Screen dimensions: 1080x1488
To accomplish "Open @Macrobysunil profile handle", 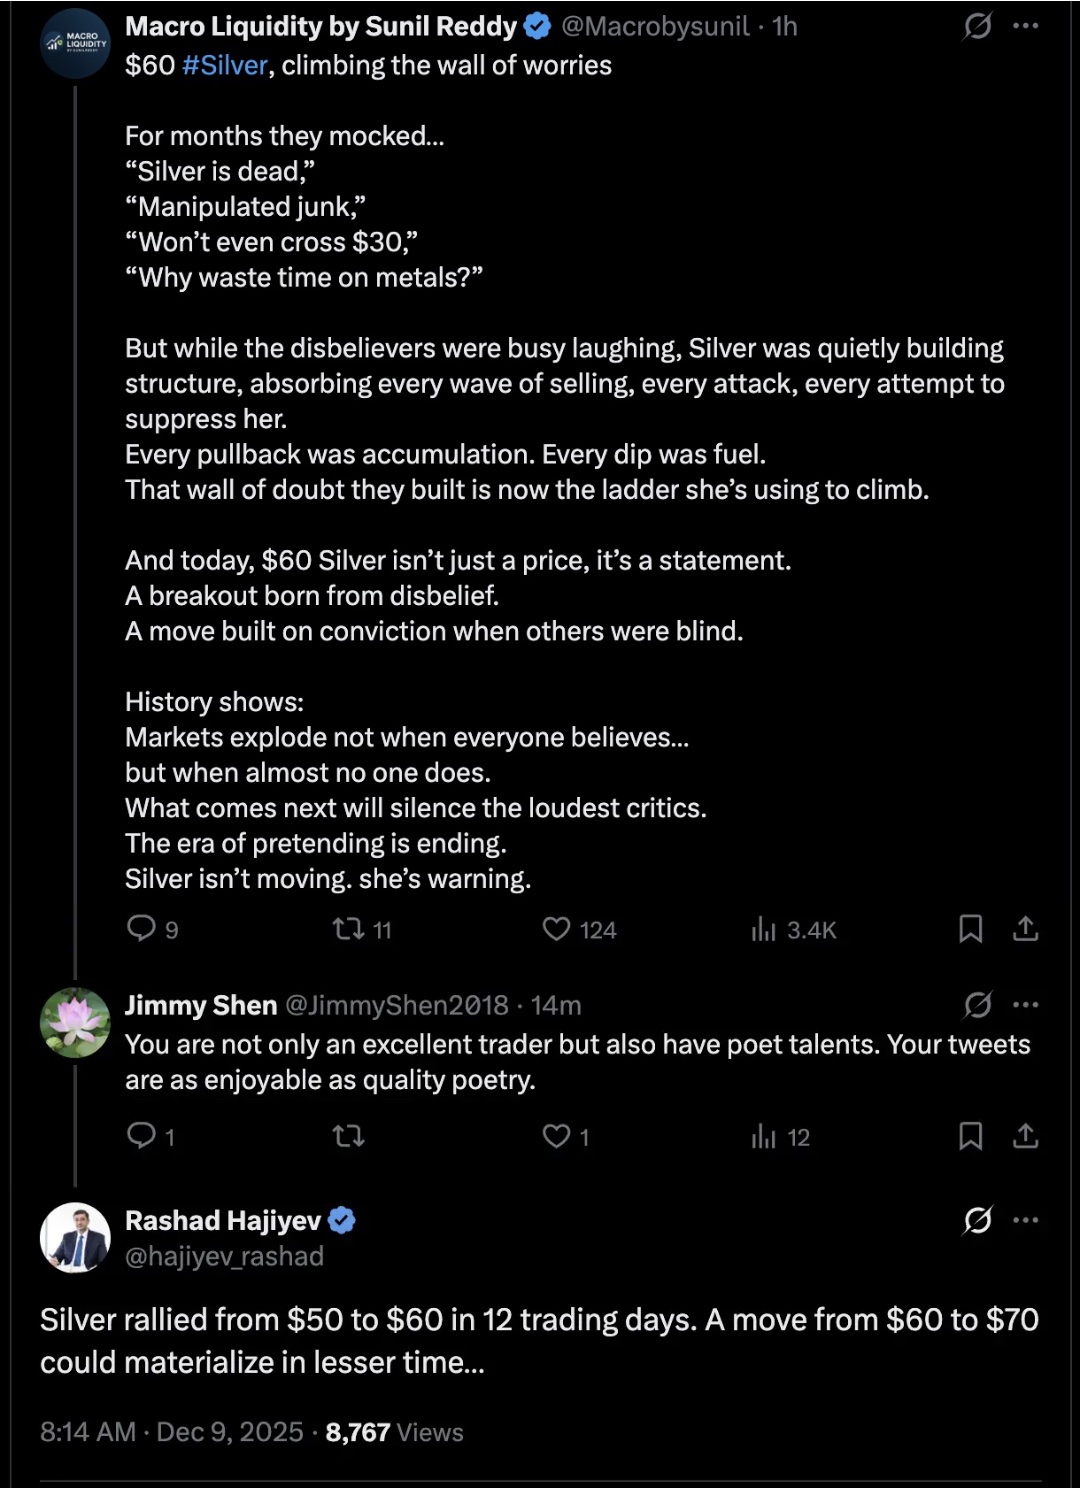I will click(x=655, y=26).
